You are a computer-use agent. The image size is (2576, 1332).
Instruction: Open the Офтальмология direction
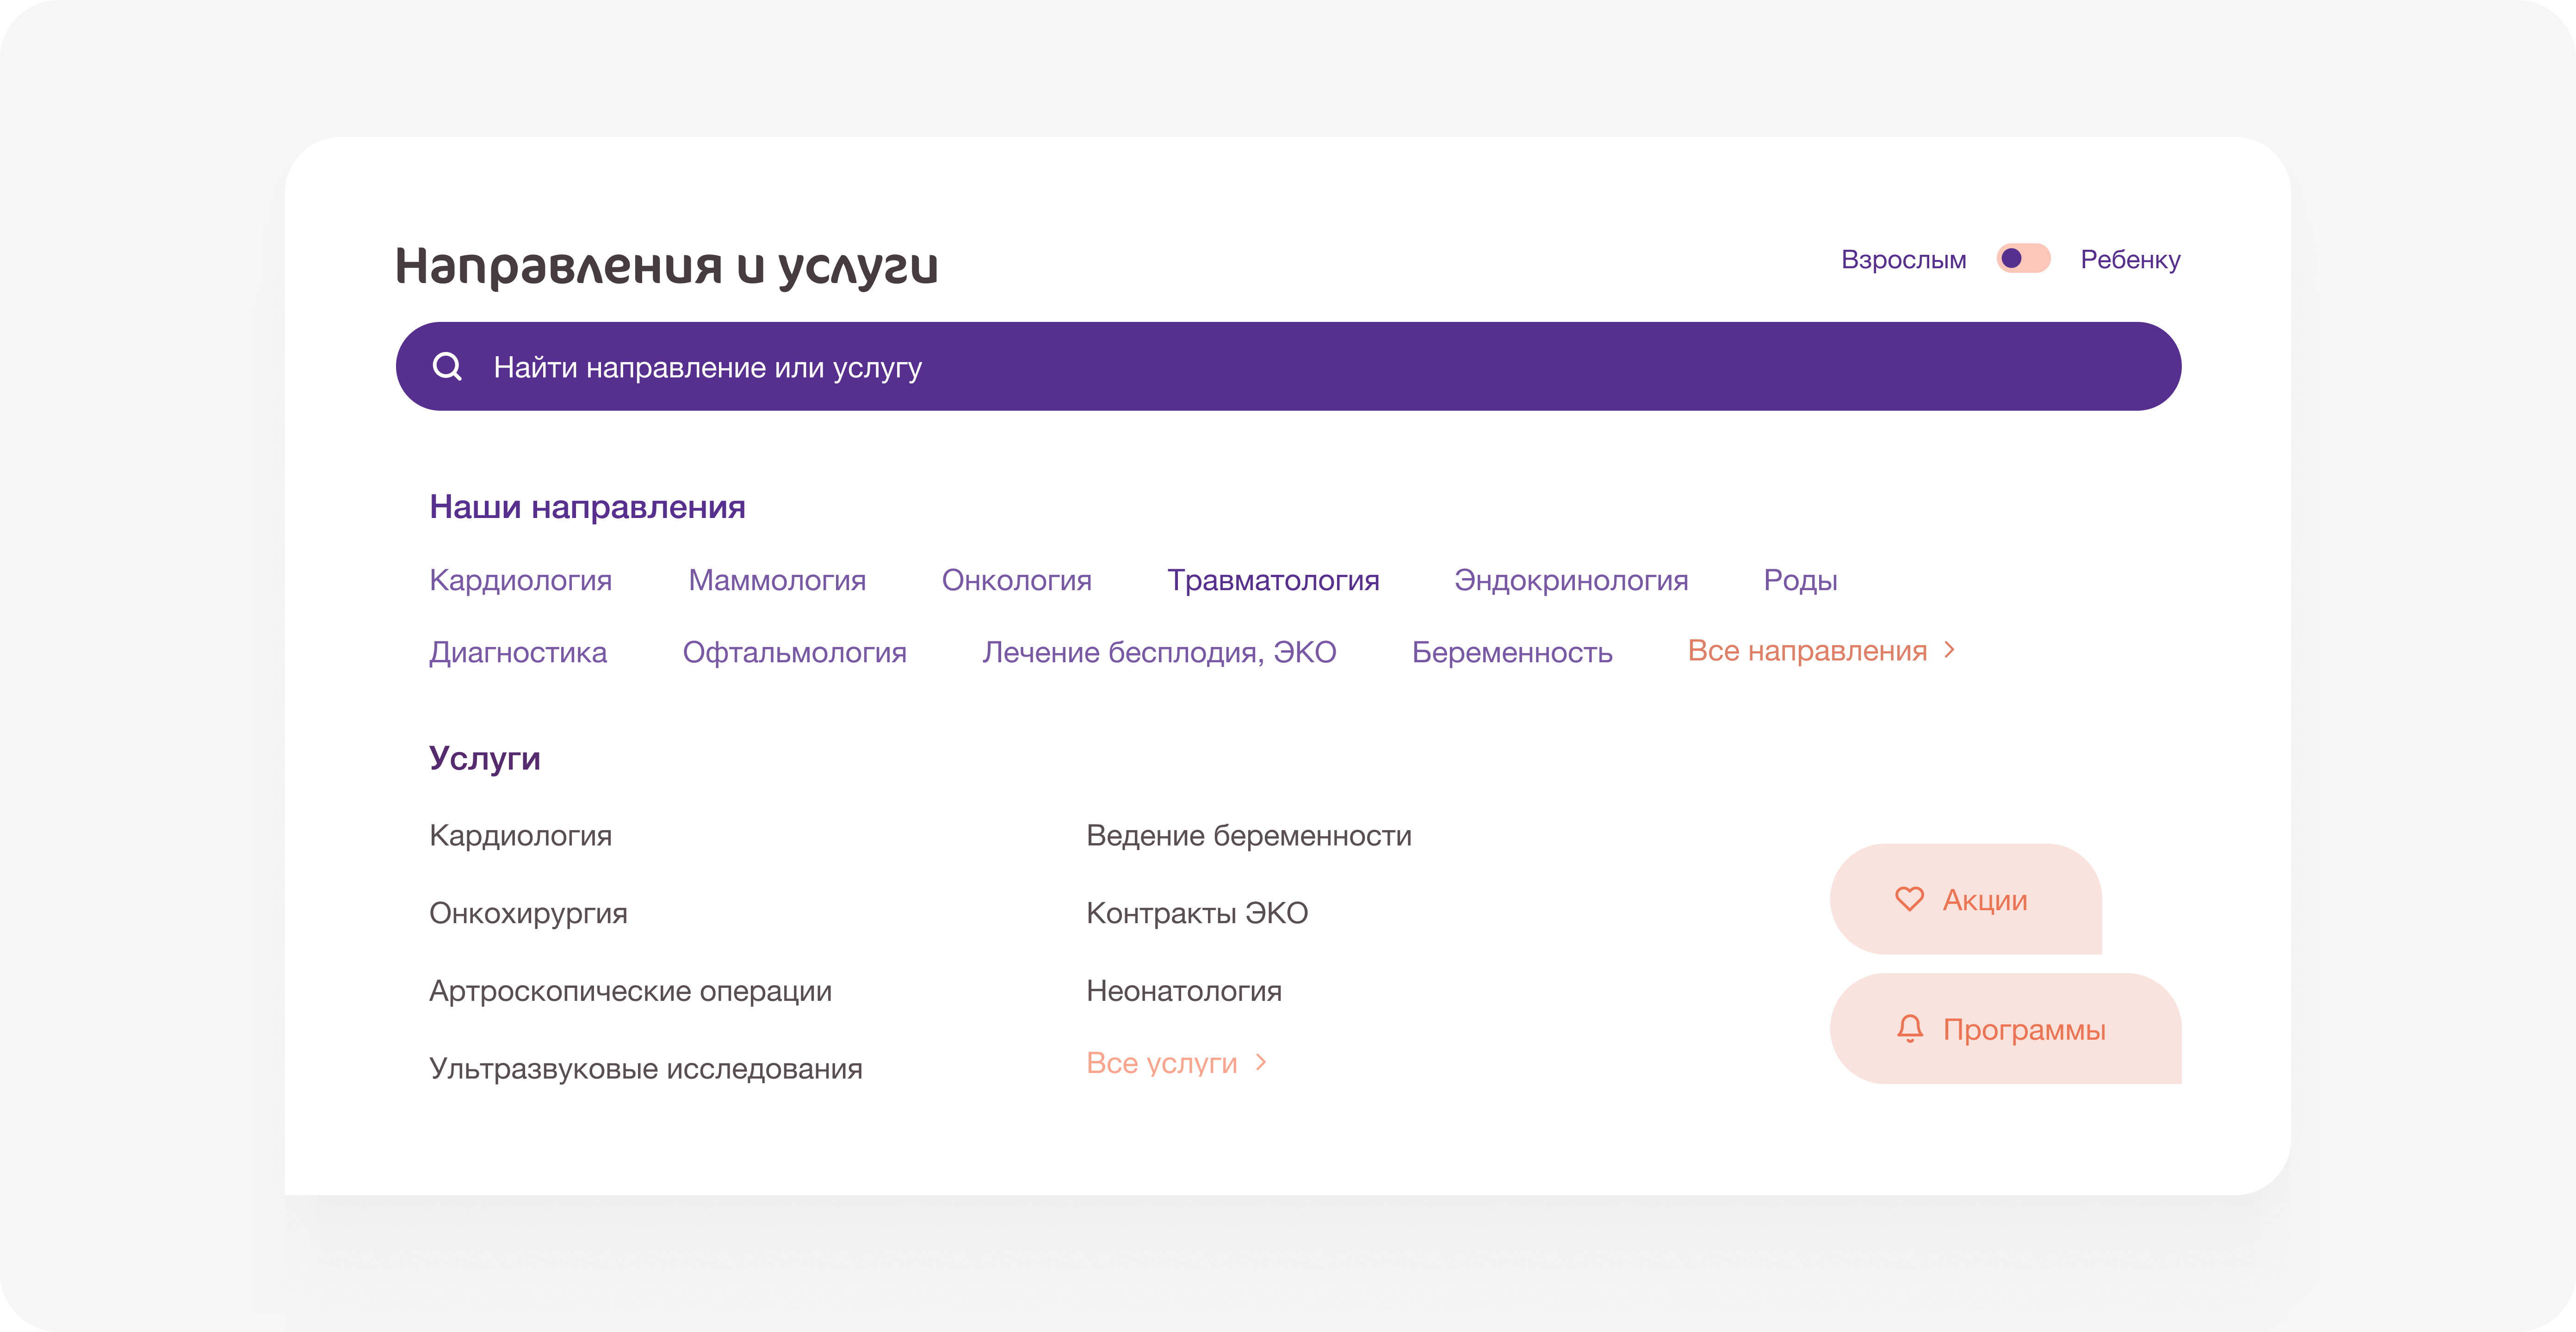point(794,652)
